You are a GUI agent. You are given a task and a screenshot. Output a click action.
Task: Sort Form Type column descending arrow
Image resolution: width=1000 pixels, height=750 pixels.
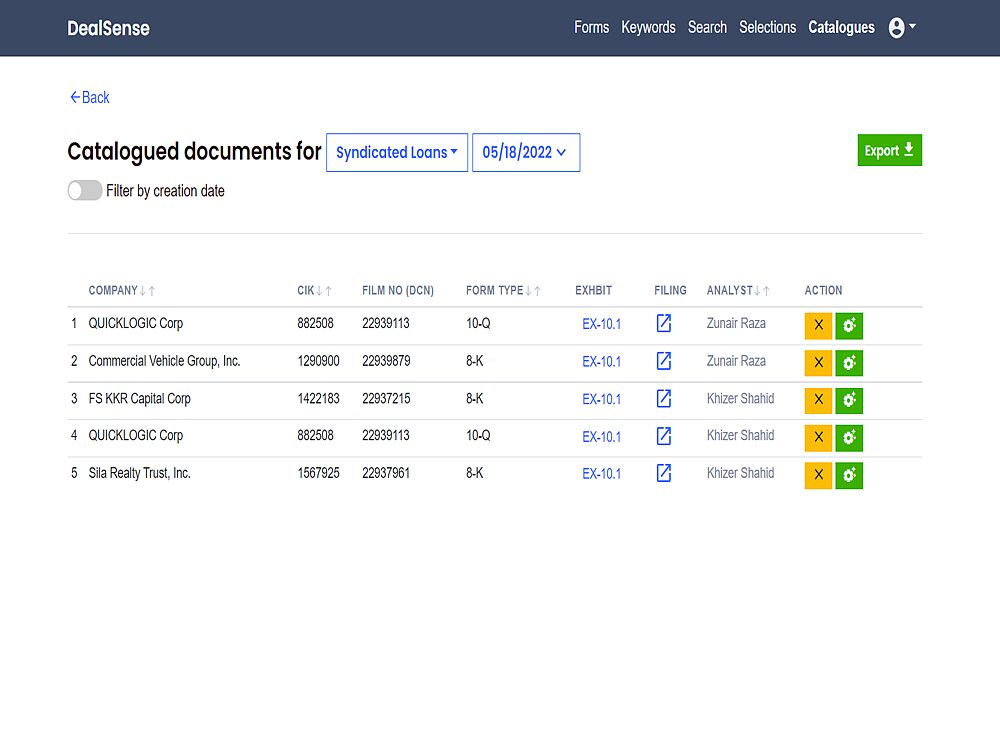pos(528,291)
